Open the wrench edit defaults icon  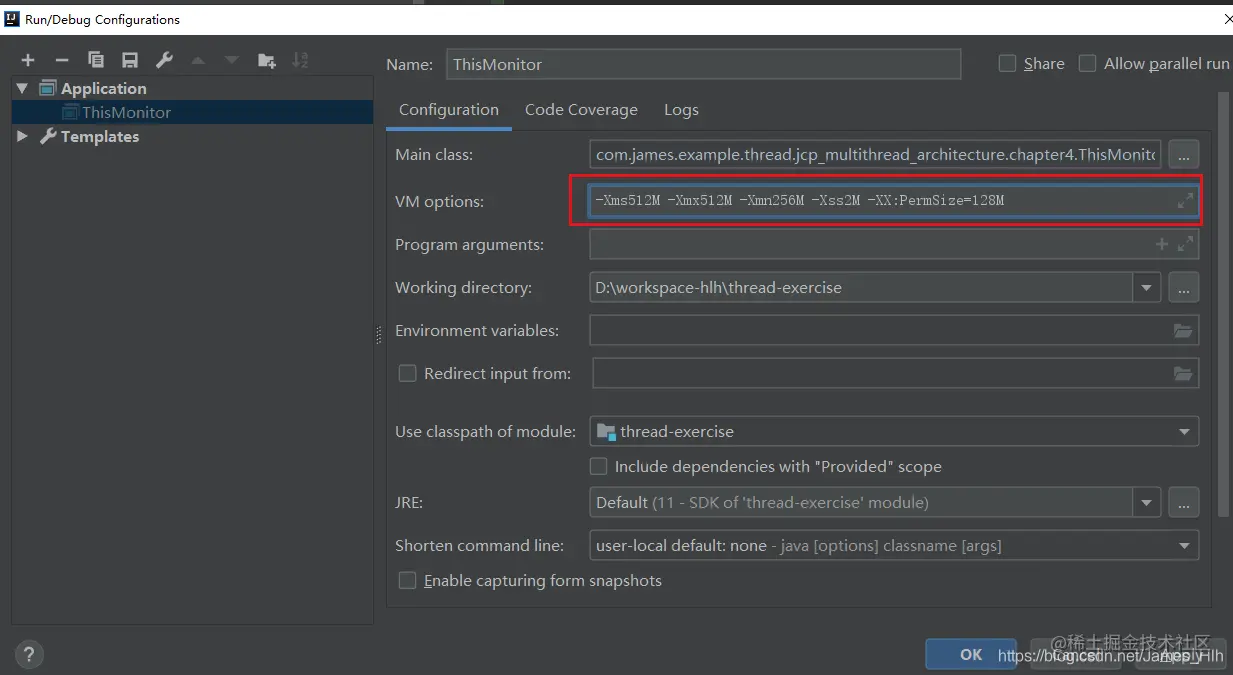pyautogui.click(x=164, y=61)
